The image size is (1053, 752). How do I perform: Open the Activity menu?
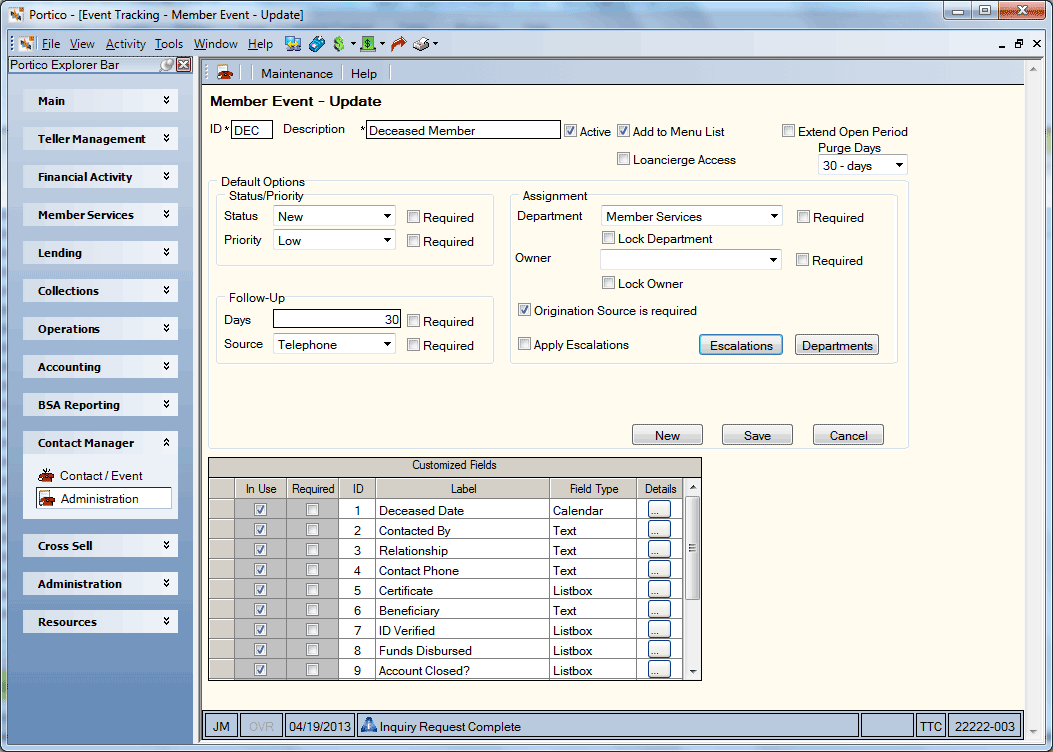(126, 44)
